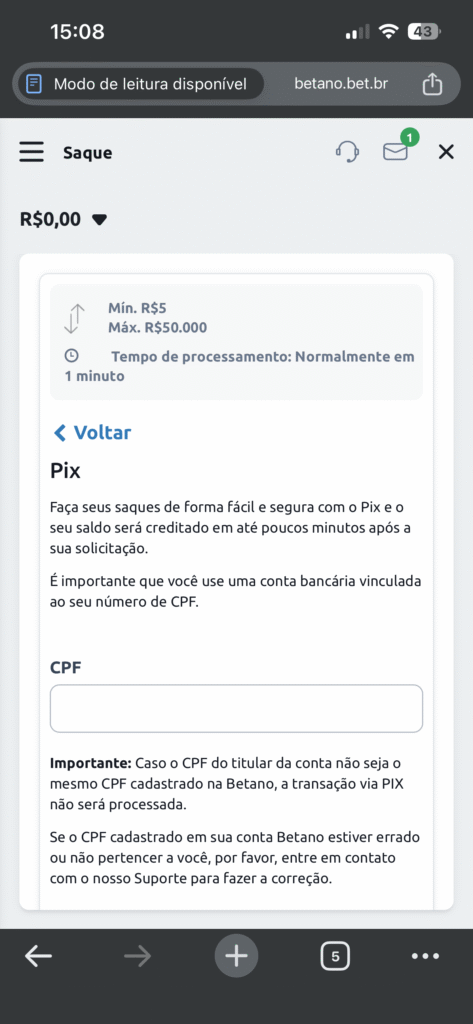
Task: Focus the CPF input field
Action: point(236,709)
